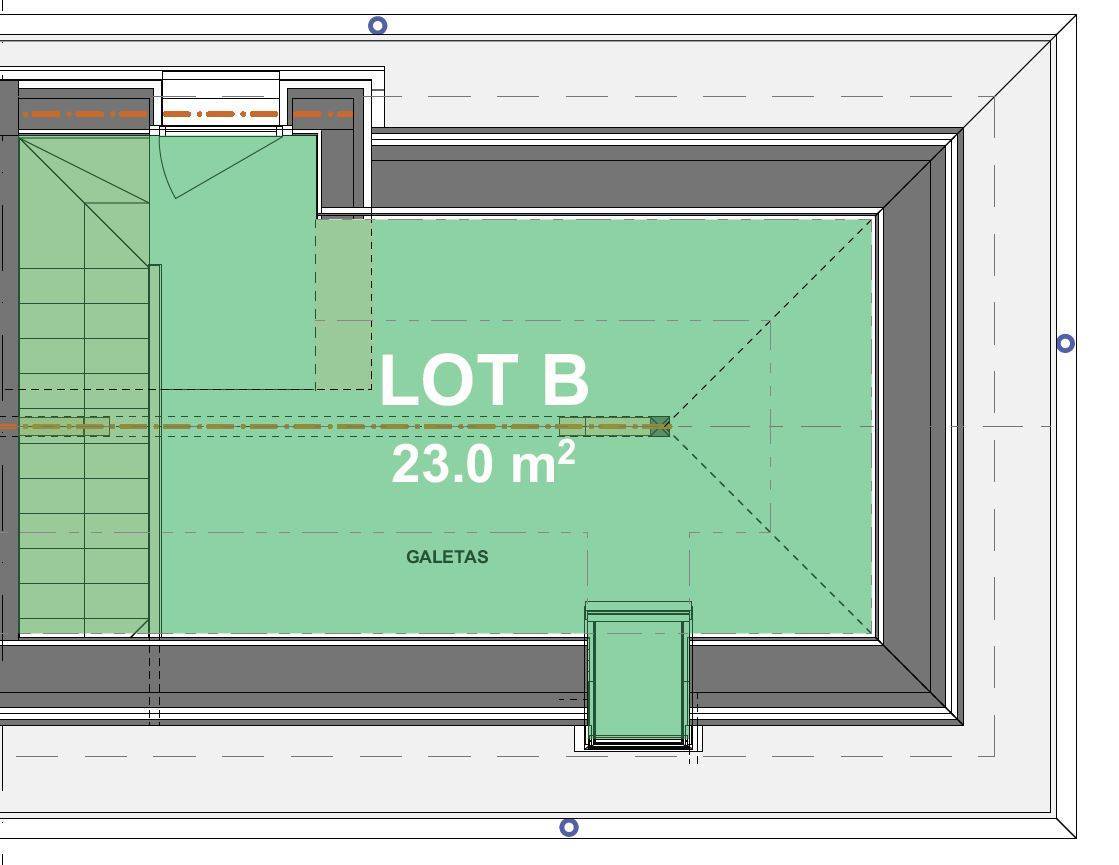This screenshot has width=1119, height=865.
Task: Select the GALETAS room label
Action: tap(447, 557)
